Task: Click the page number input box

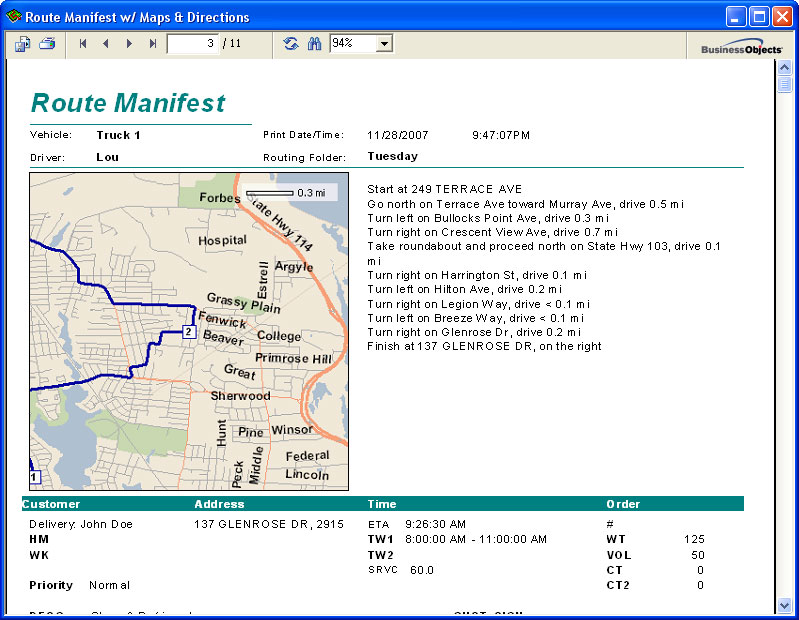Action: [x=193, y=44]
